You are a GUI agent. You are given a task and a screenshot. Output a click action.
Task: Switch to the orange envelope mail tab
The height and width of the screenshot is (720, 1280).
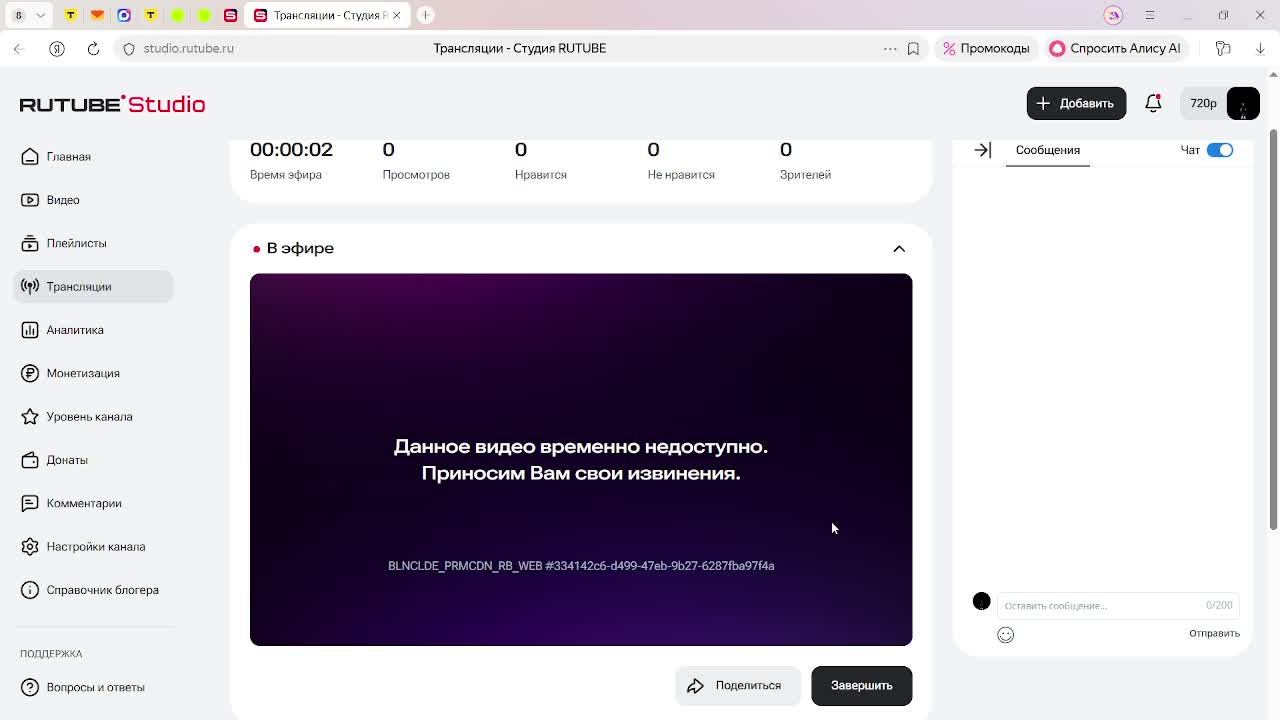[97, 15]
